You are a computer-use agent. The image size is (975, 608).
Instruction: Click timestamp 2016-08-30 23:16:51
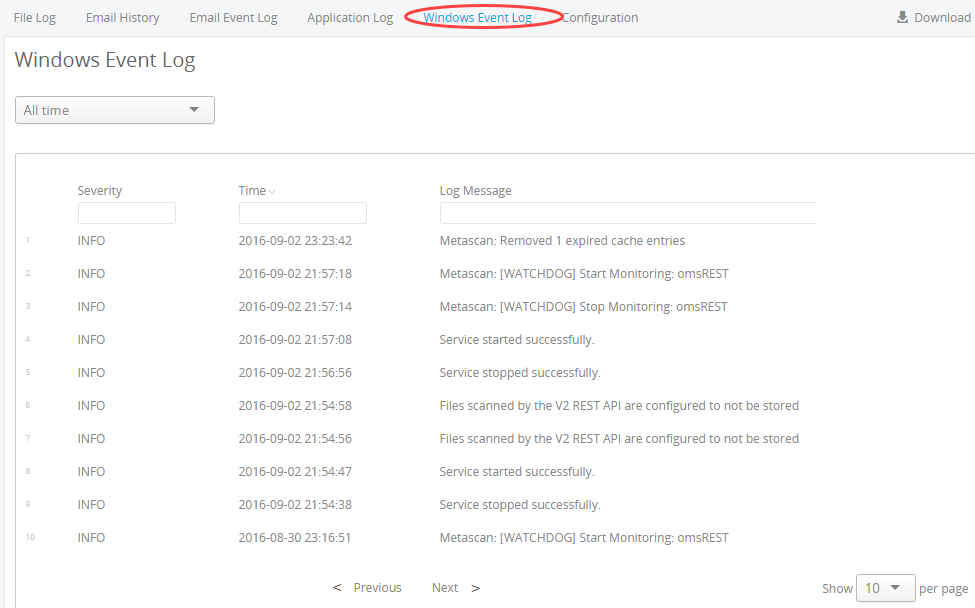295,537
